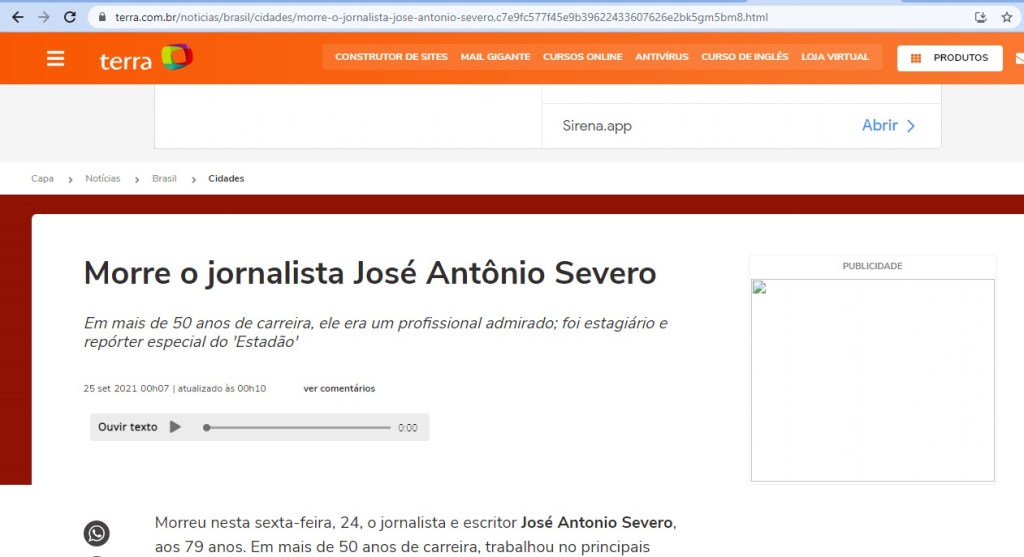Select Cursos Online in the top bar
1024x557 pixels.
click(582, 57)
